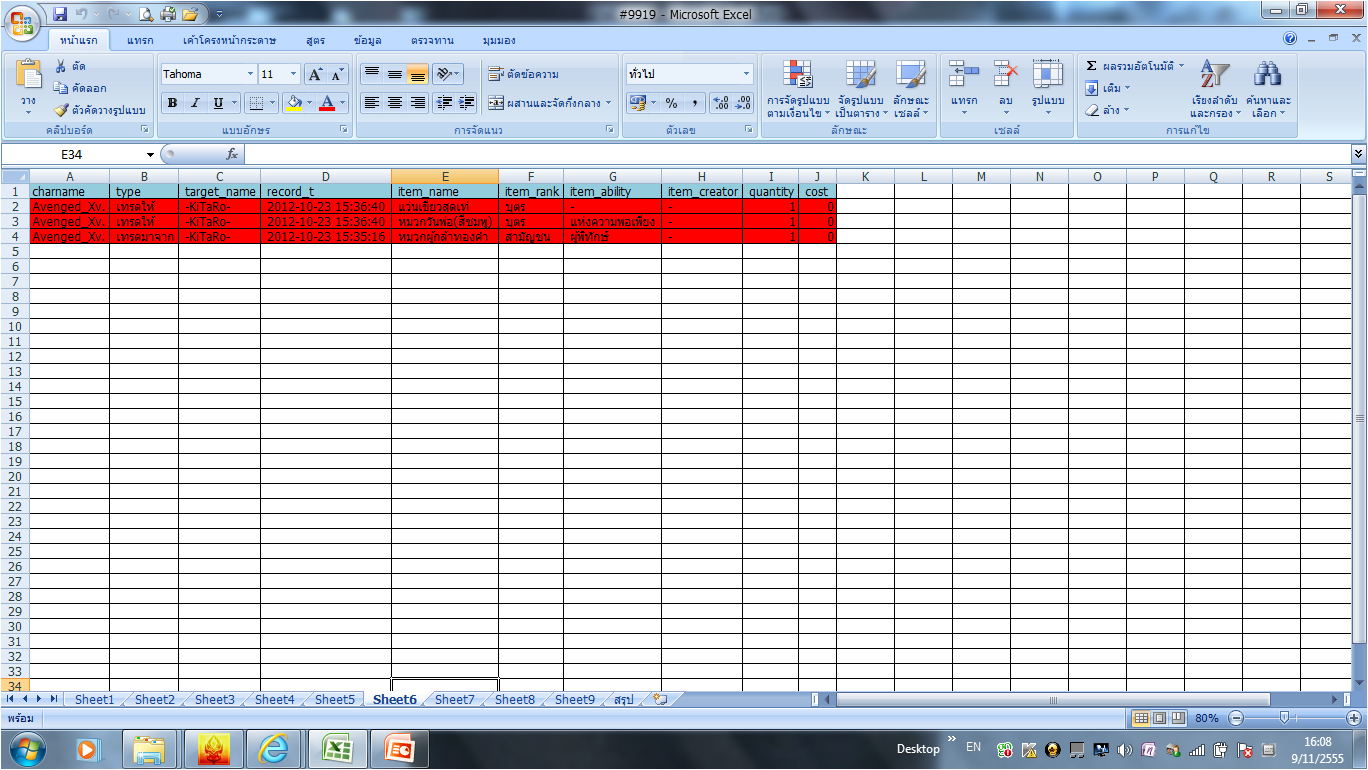Click the yellow fill color bucket

tap(293, 103)
